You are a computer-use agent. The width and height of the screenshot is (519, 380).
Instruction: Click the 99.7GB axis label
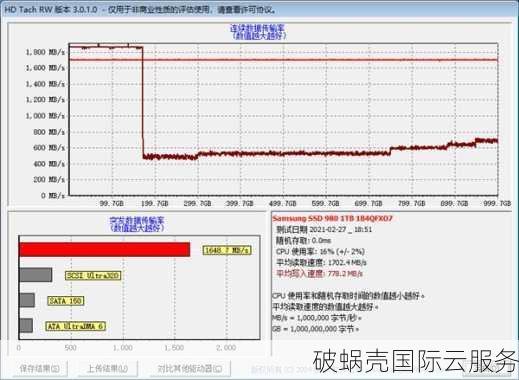click(112, 203)
